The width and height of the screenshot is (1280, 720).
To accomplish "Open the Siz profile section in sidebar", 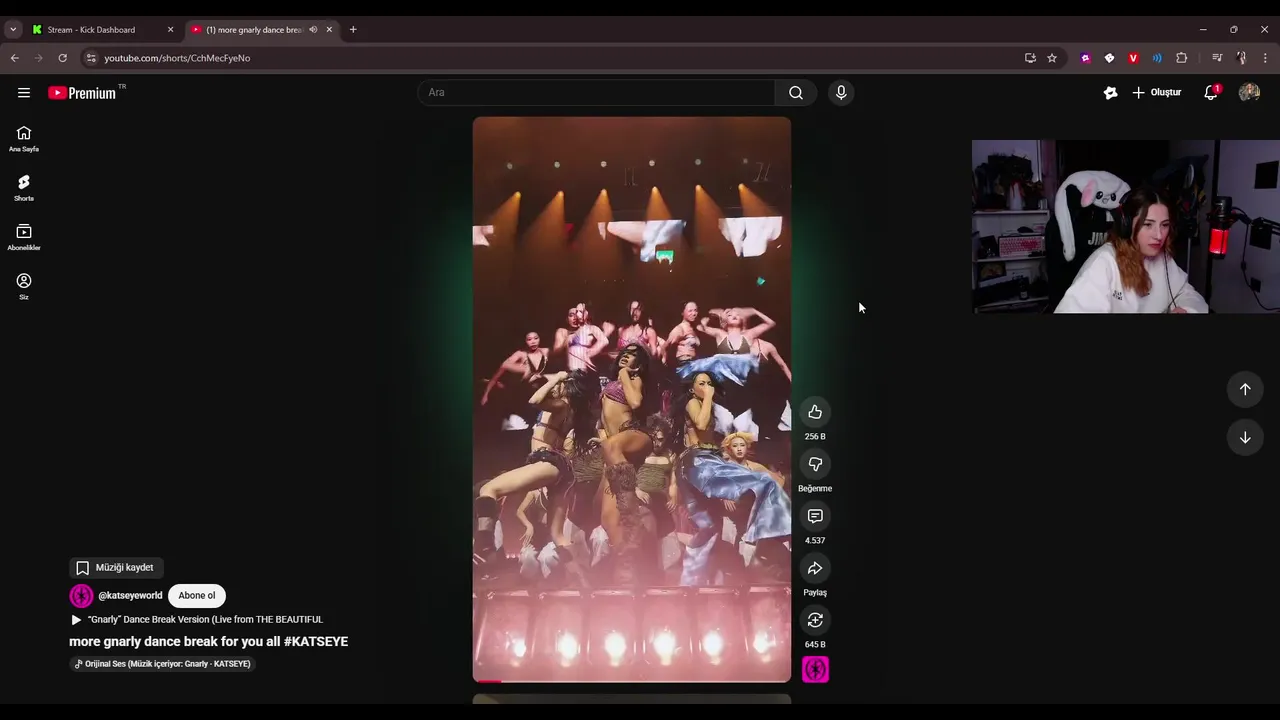I will point(24,286).
